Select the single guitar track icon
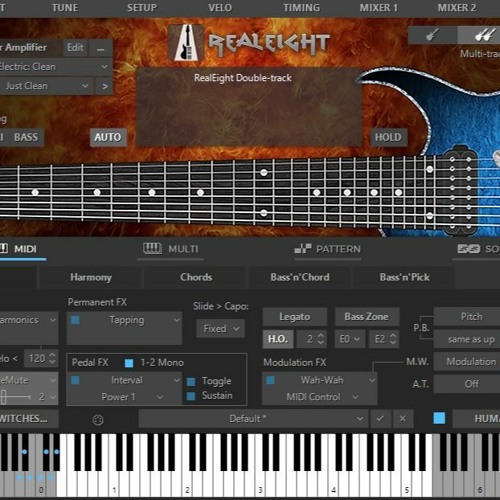The width and height of the screenshot is (500, 500). (x=432, y=35)
